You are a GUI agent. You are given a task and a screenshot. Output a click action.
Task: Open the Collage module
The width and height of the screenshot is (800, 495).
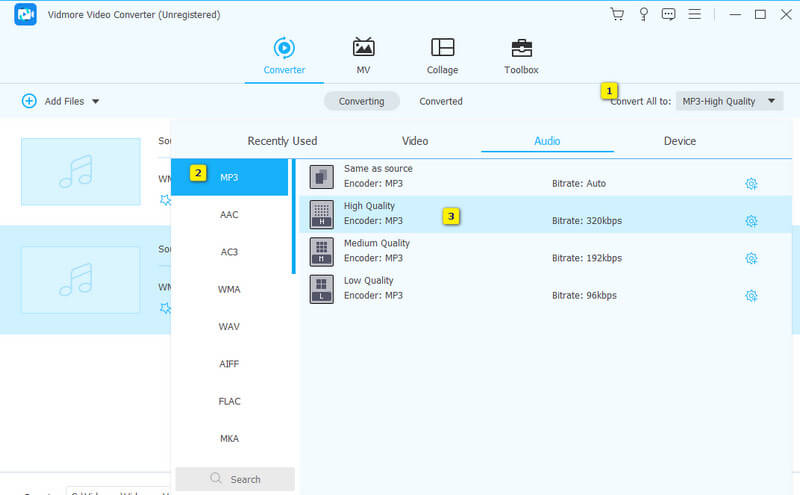[x=442, y=56]
